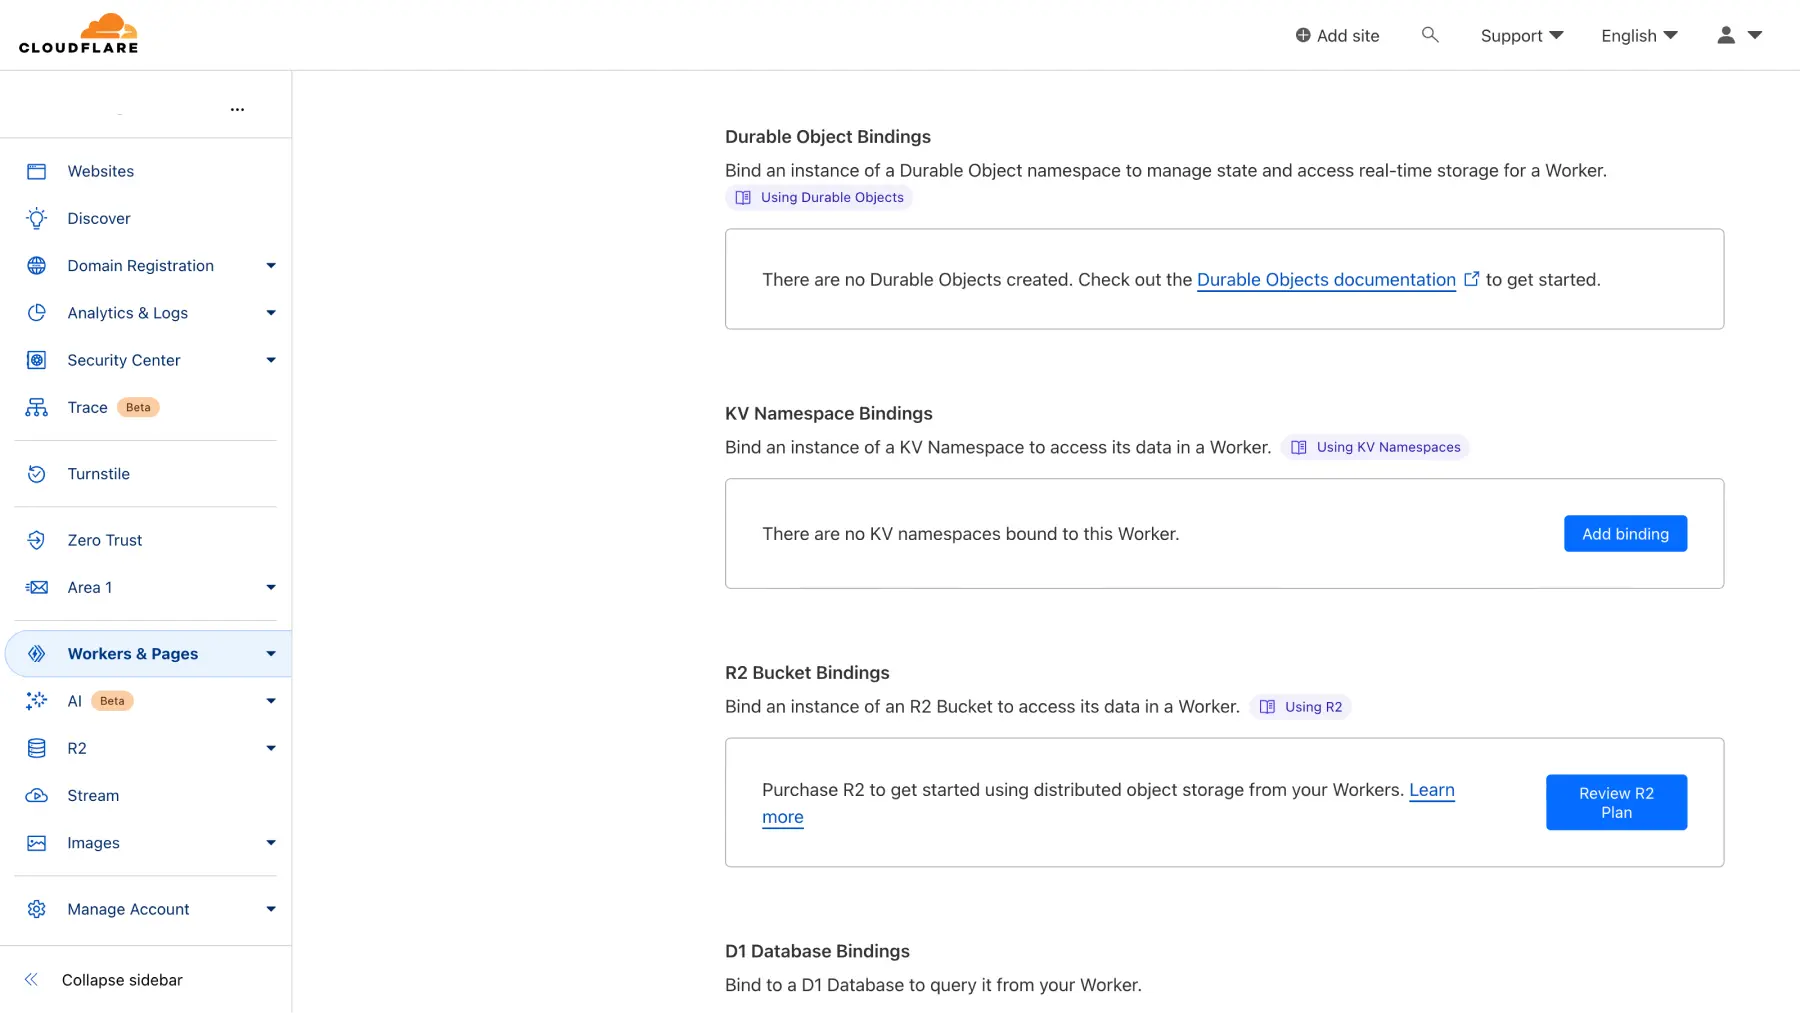This screenshot has width=1800, height=1013.
Task: Open Zero Trust in the sidebar
Action: 105,540
